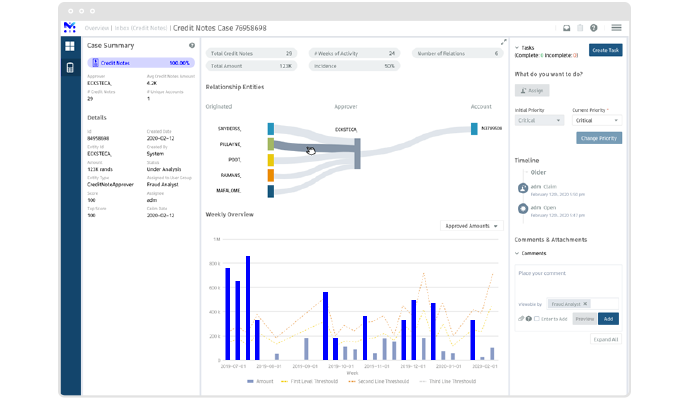Collapse the Older timeline group
The width and height of the screenshot is (690, 400).
526,172
